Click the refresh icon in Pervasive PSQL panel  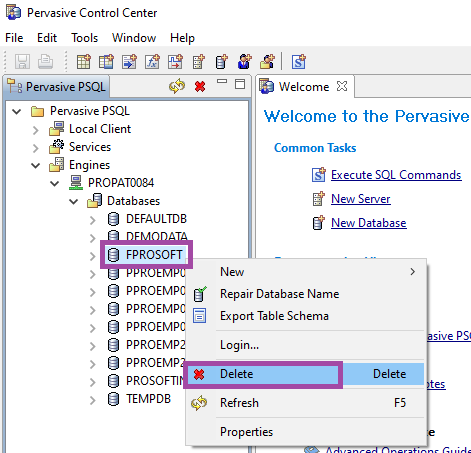(177, 86)
